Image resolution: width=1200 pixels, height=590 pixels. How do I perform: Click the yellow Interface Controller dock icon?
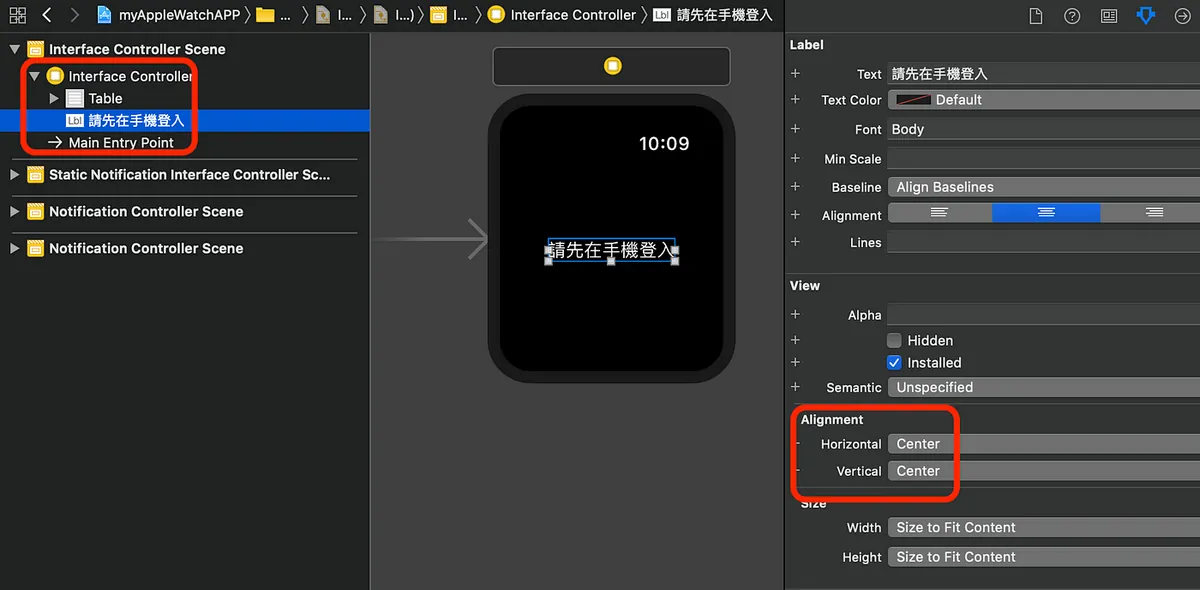(612, 66)
